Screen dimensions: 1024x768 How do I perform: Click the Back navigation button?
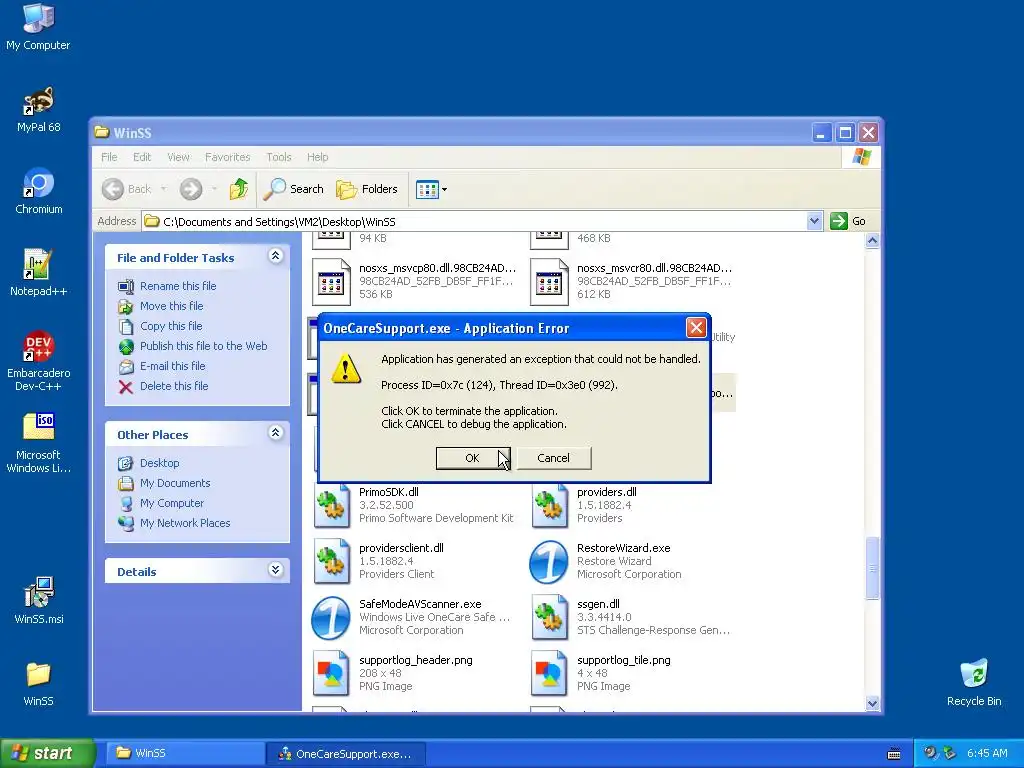pos(127,189)
